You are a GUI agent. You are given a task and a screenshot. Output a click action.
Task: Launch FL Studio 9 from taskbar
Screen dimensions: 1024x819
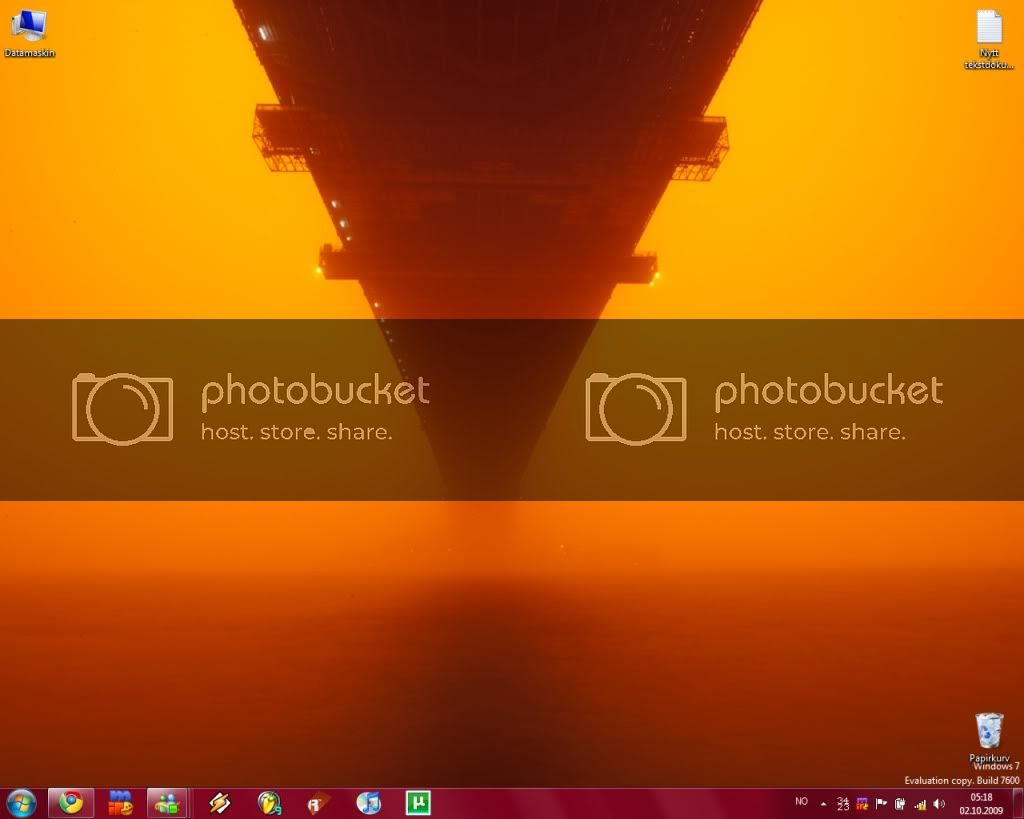pos(268,803)
